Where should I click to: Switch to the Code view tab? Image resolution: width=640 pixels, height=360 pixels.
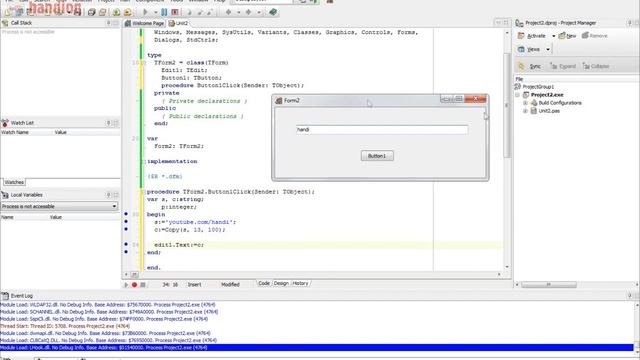pos(264,283)
